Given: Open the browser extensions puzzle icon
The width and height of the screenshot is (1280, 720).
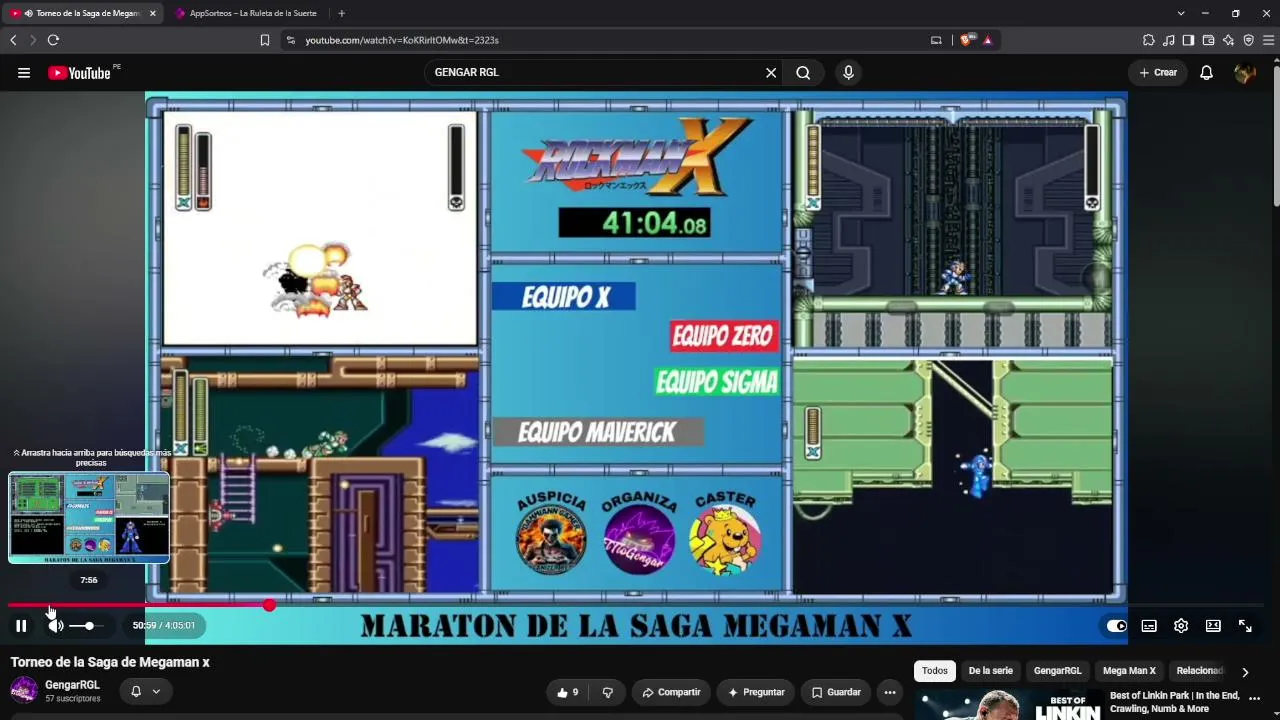Looking at the screenshot, I should pos(1149,40).
